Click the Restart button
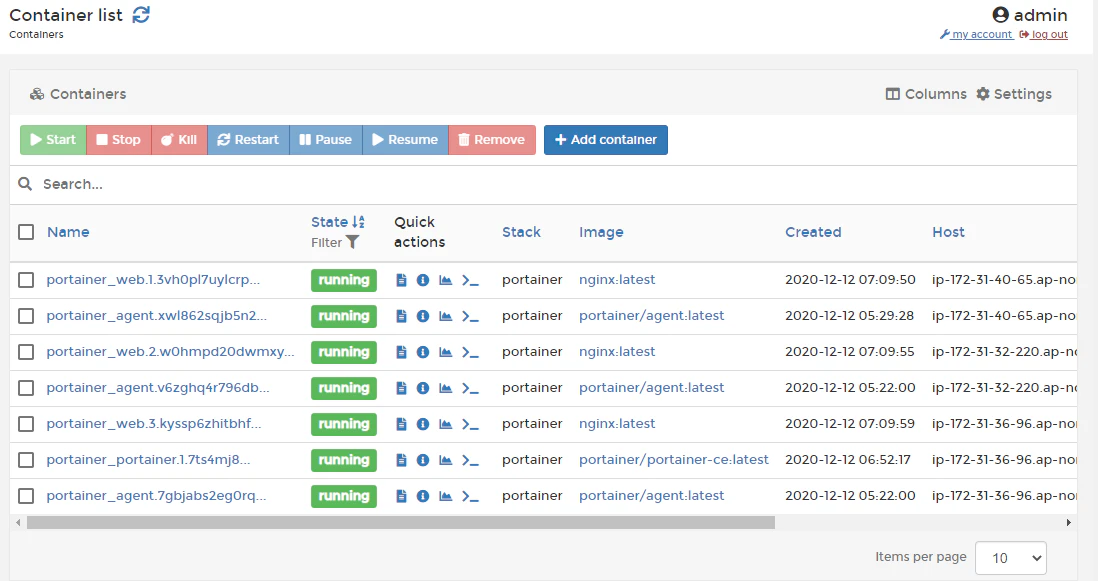Image resolution: width=1098 pixels, height=581 pixels. click(248, 140)
